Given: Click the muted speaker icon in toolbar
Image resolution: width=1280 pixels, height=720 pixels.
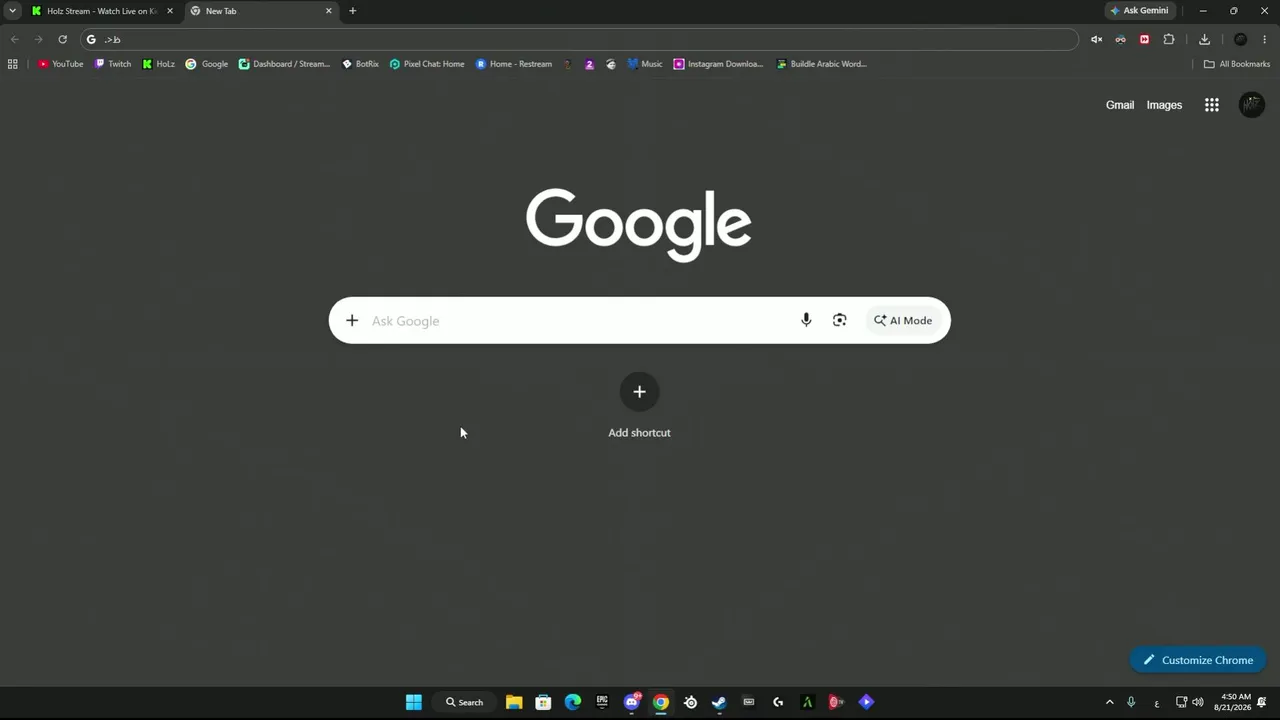Looking at the screenshot, I should coord(1096,39).
